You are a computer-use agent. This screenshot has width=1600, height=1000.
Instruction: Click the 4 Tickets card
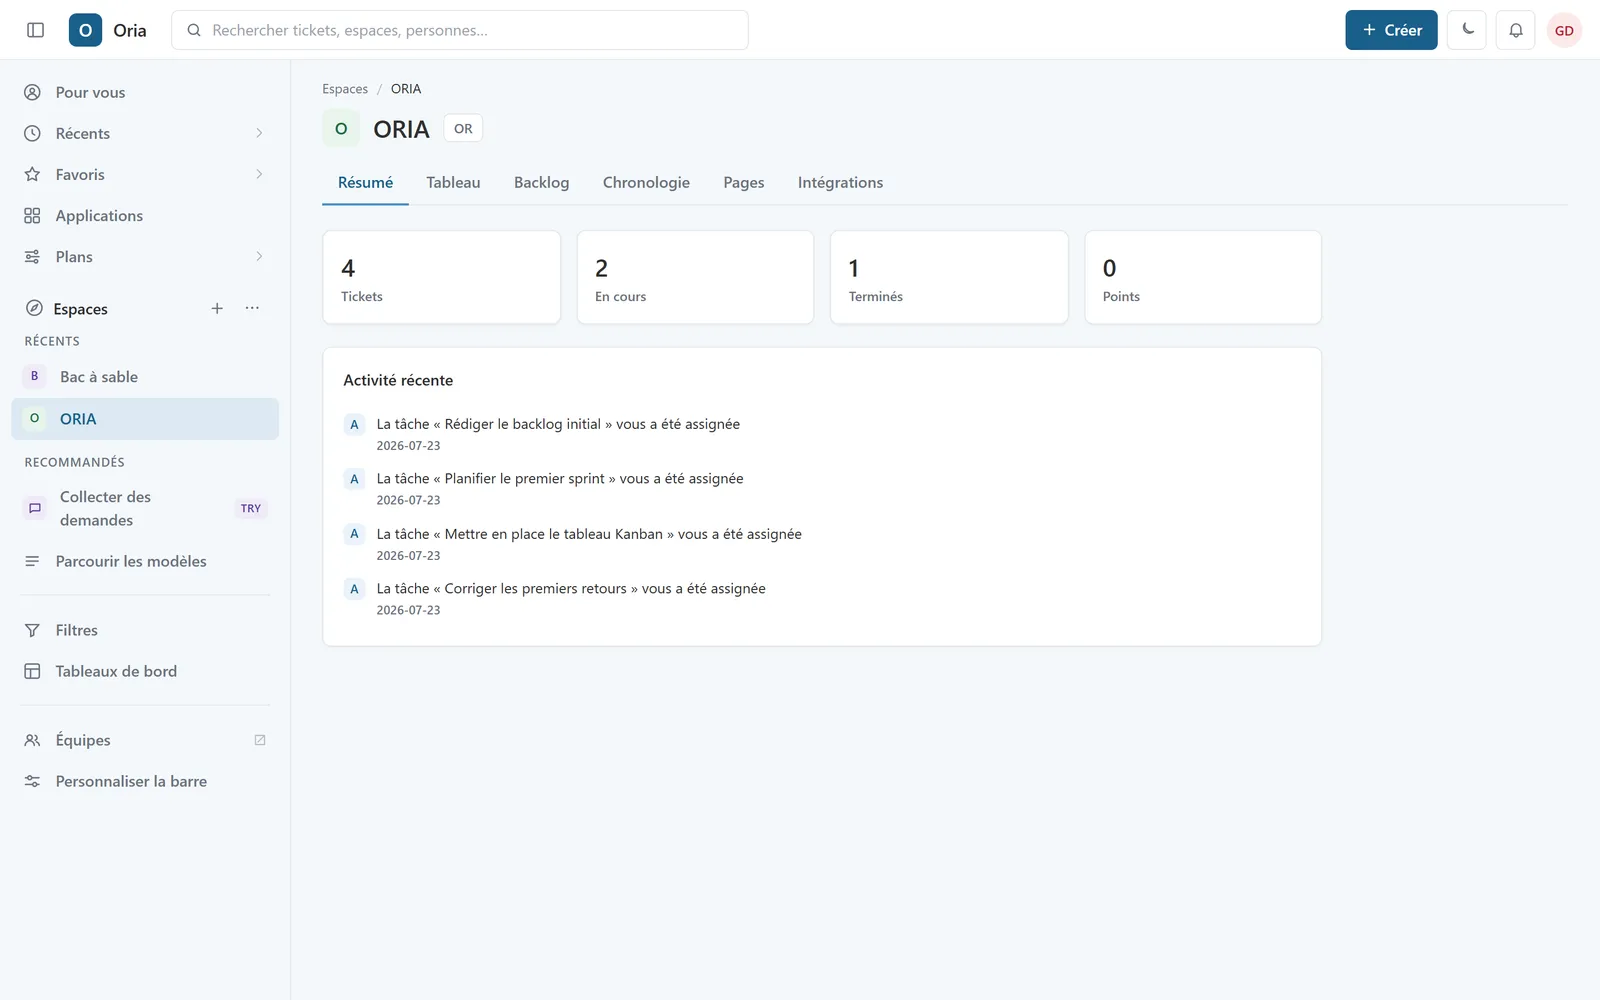[x=442, y=277]
